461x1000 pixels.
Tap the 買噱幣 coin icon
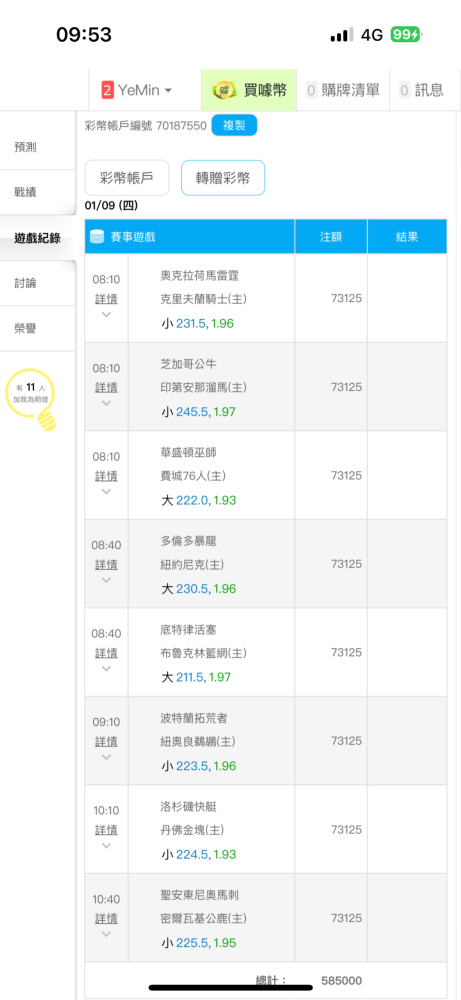224,91
